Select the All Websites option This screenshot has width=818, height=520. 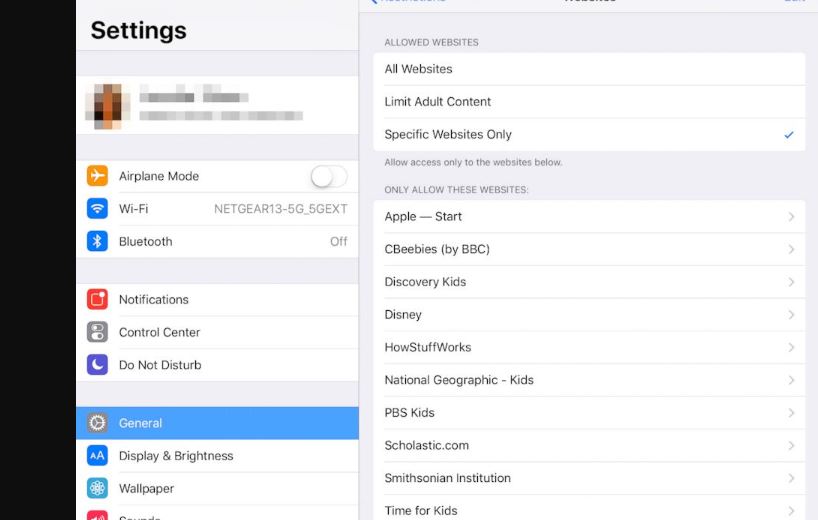coord(589,69)
